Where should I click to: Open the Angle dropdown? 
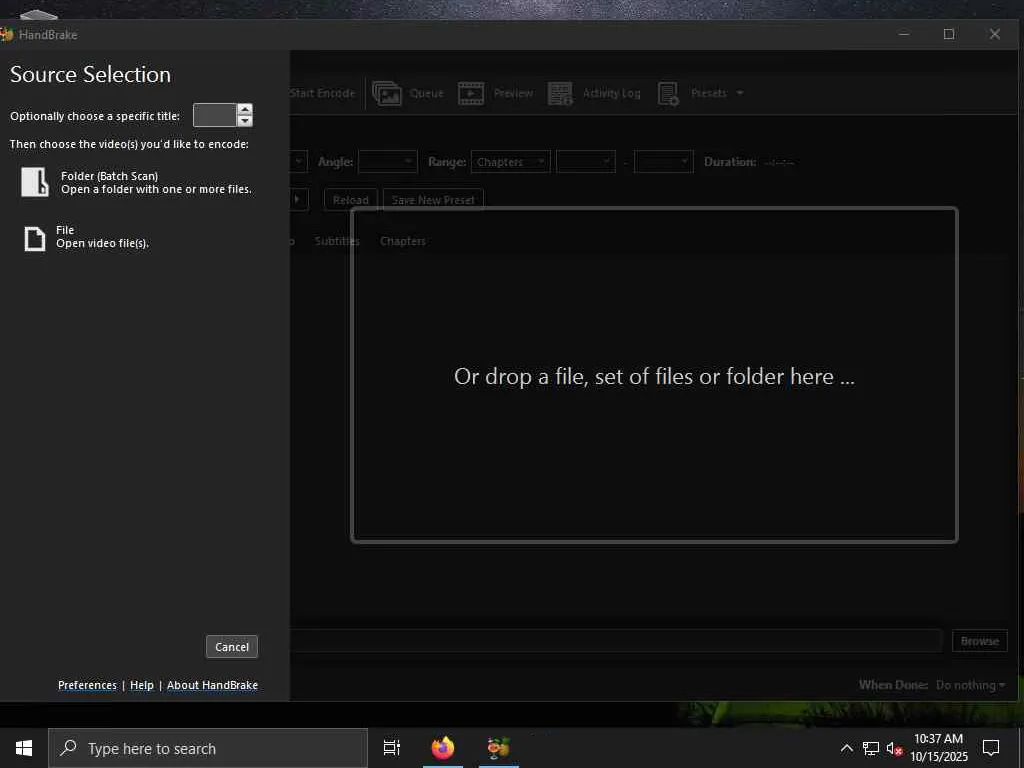388,161
